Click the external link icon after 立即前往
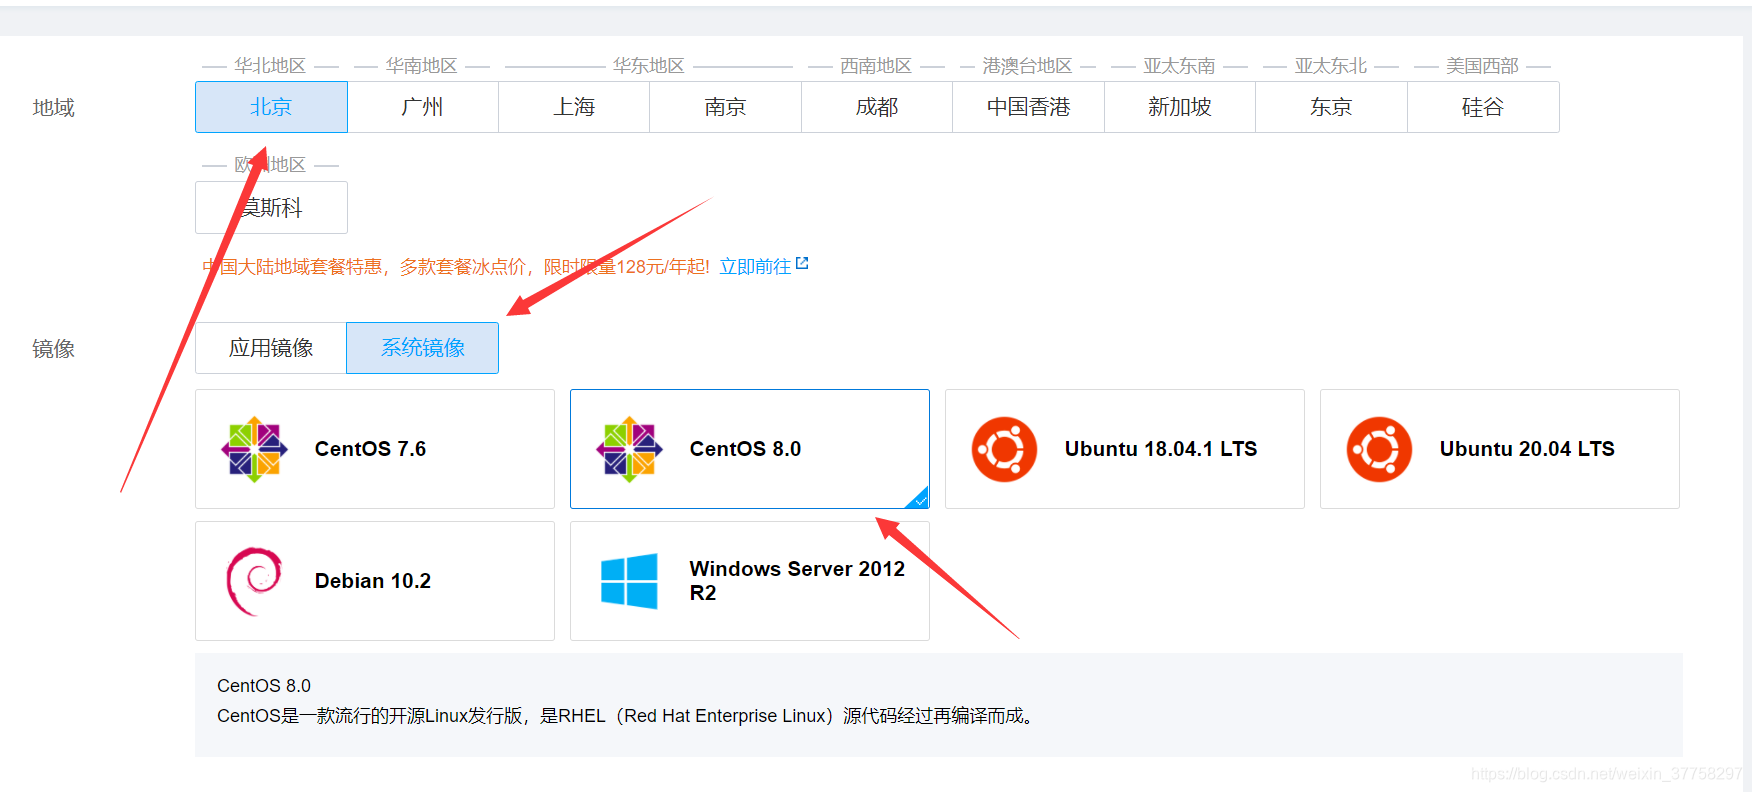This screenshot has width=1752, height=792. 802,264
